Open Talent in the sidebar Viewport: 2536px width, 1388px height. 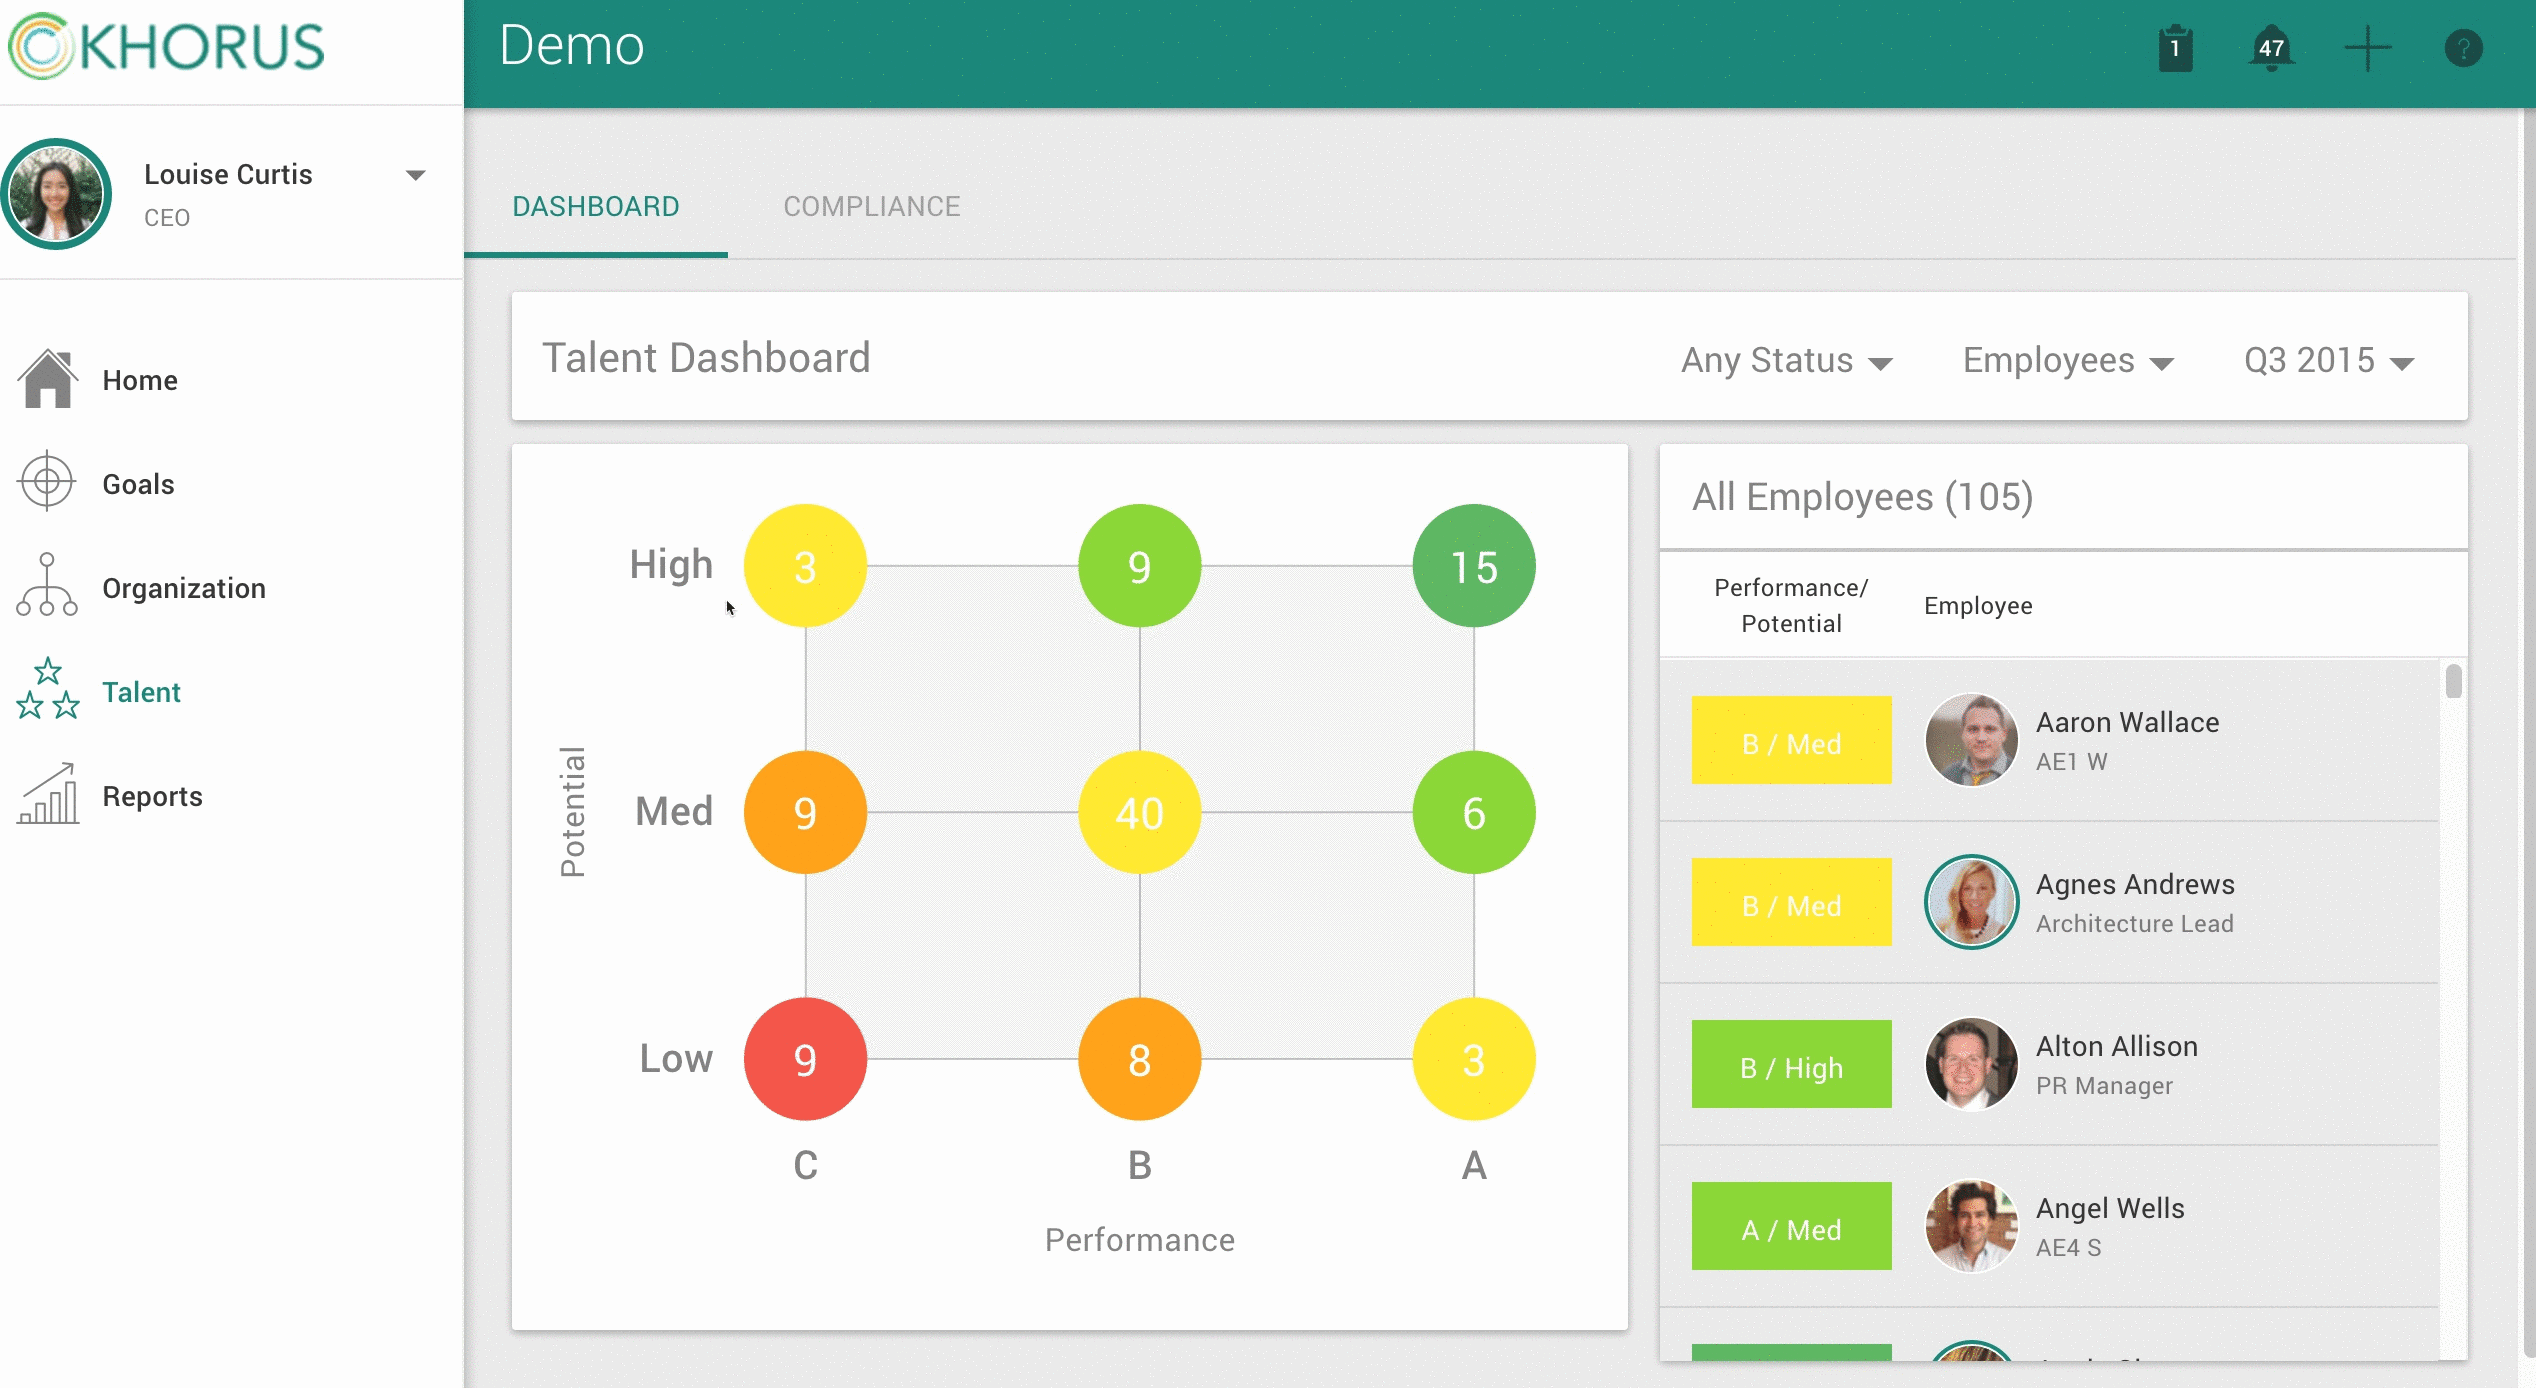tap(141, 692)
